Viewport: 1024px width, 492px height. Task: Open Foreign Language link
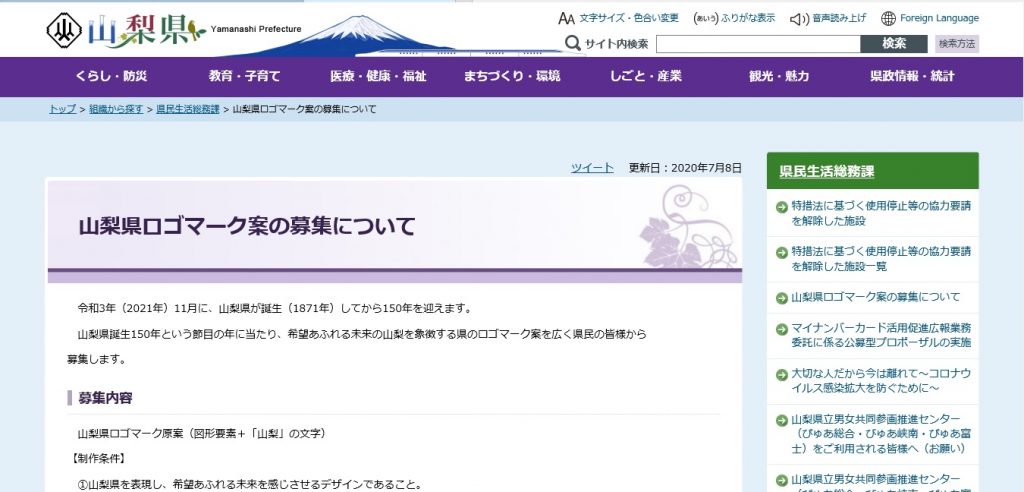pyautogui.click(x=939, y=18)
